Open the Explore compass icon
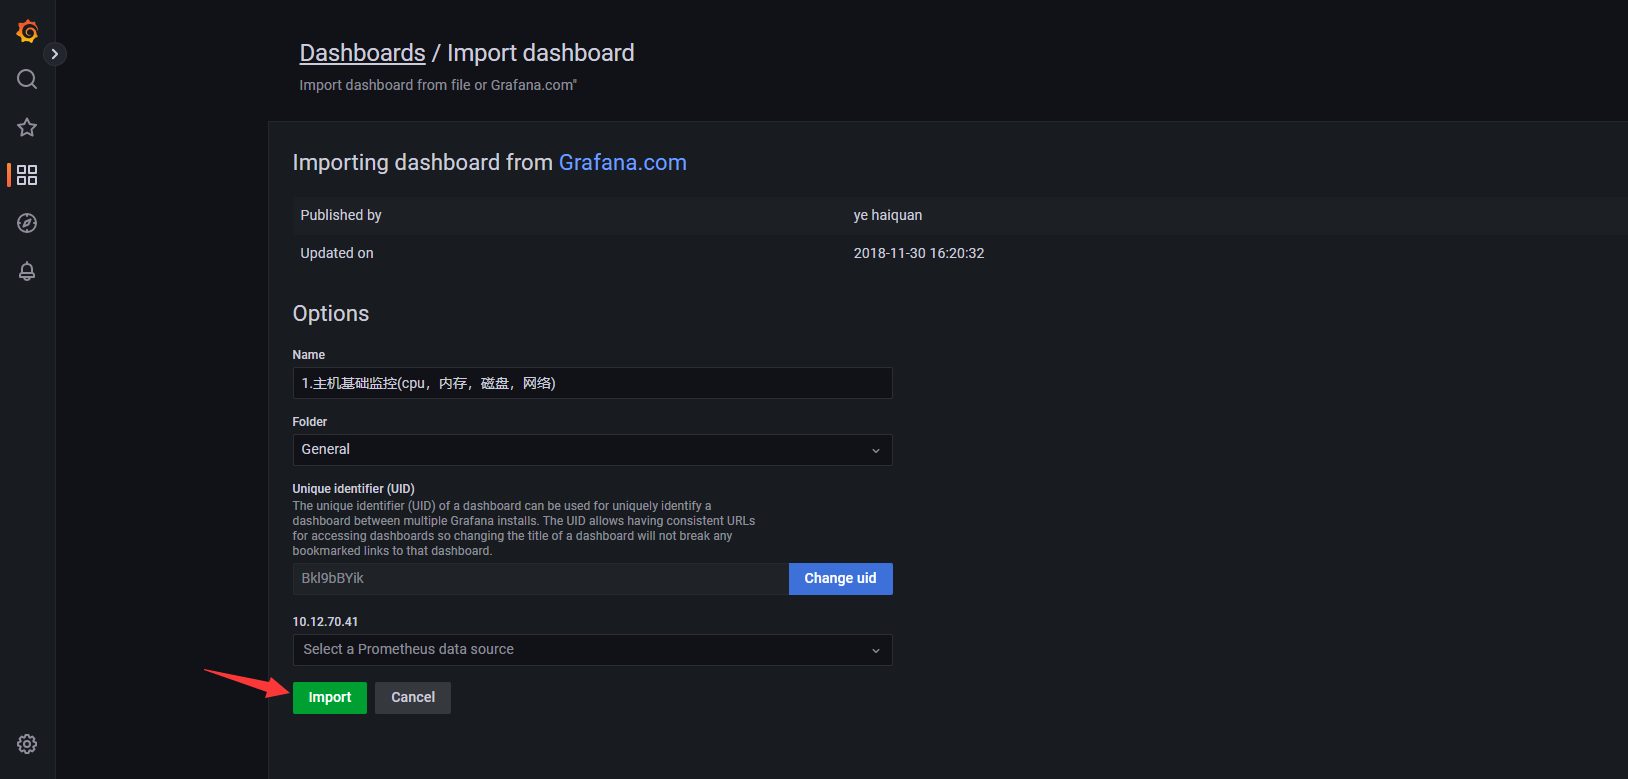 27,223
